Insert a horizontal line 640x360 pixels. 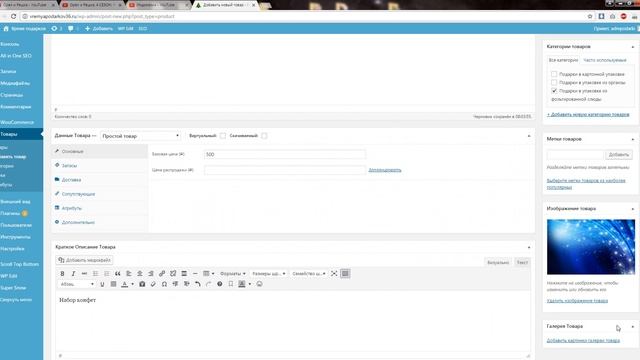coord(195,273)
